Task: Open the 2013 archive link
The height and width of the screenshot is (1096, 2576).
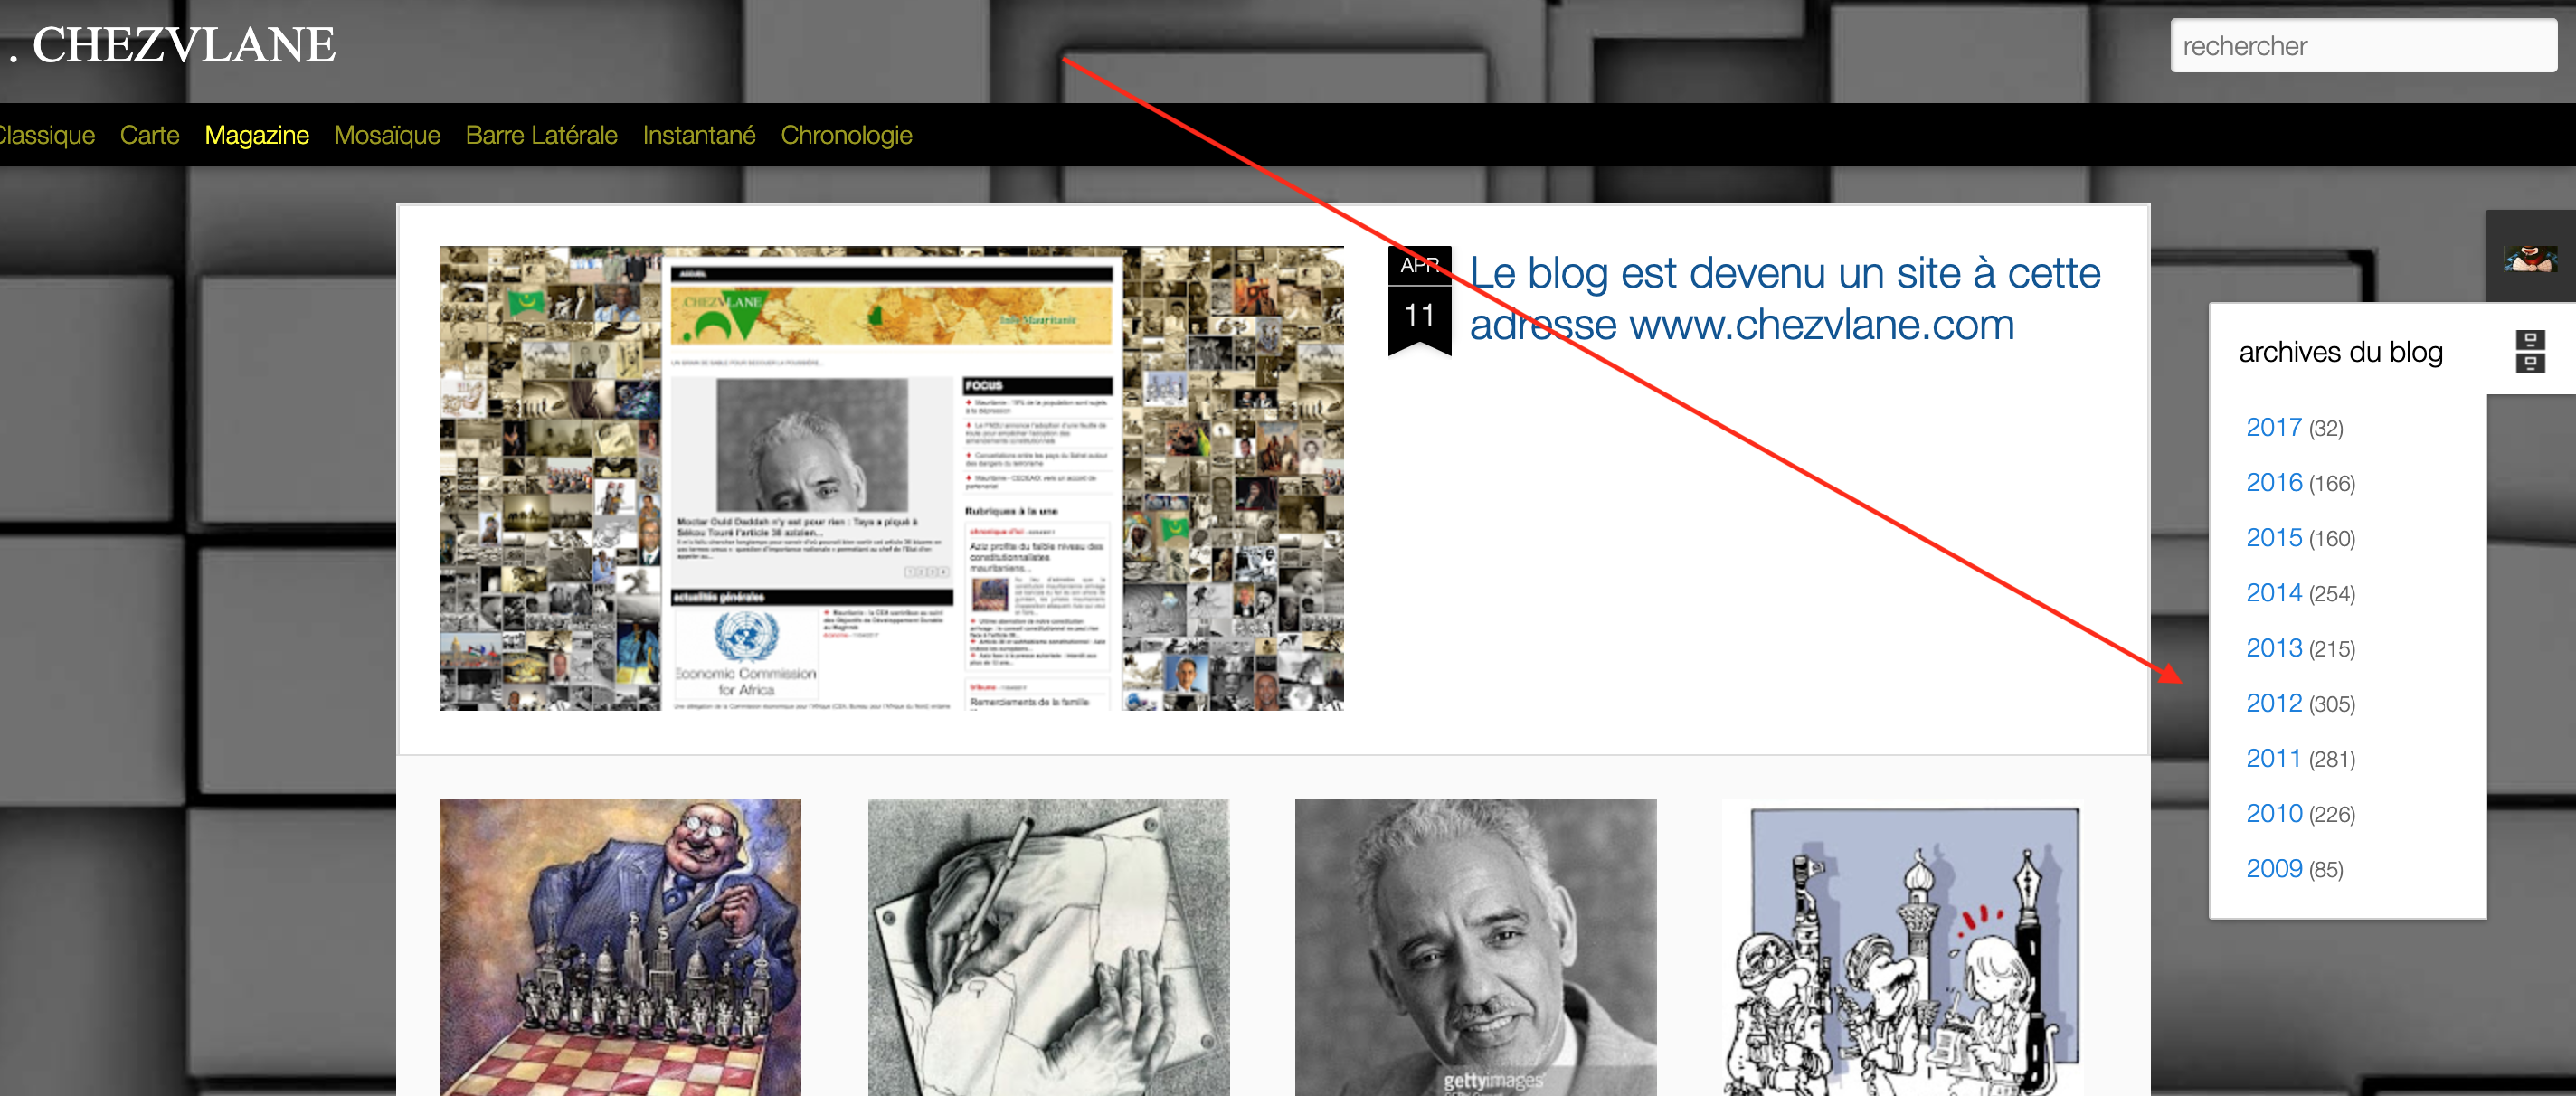Action: click(x=2274, y=647)
